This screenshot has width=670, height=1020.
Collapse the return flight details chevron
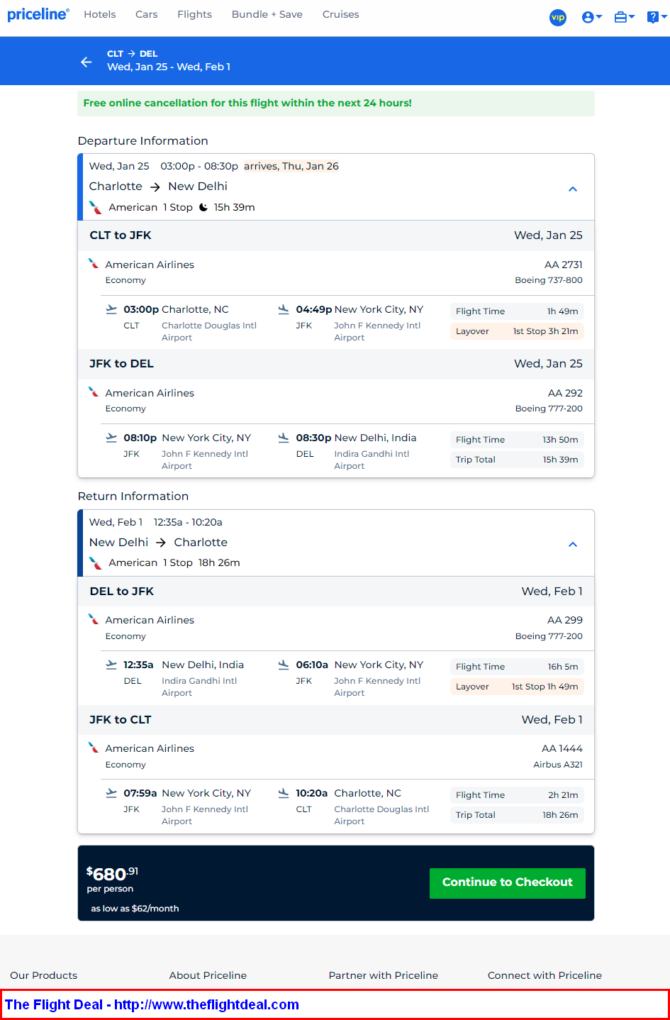(572, 544)
